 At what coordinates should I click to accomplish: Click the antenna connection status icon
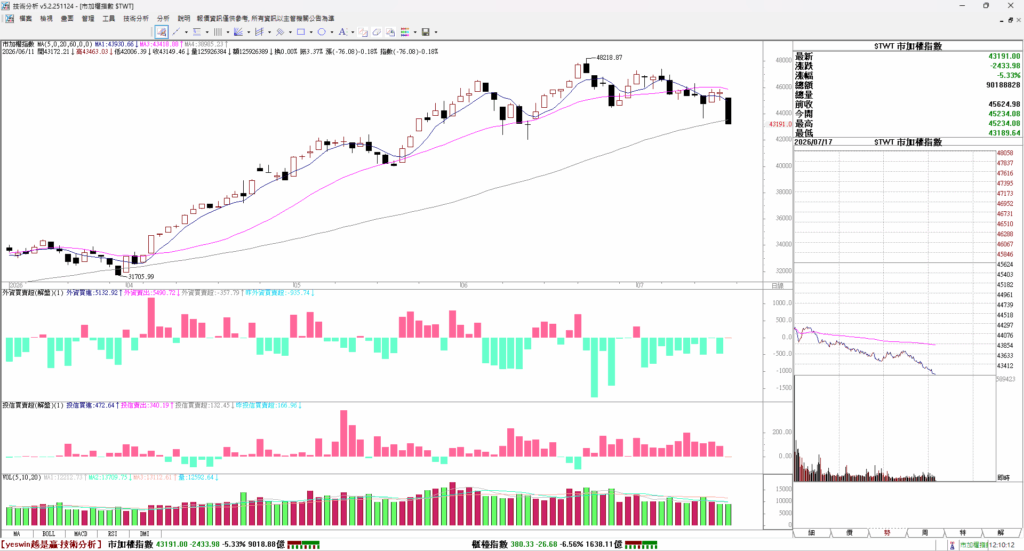click(x=952, y=545)
